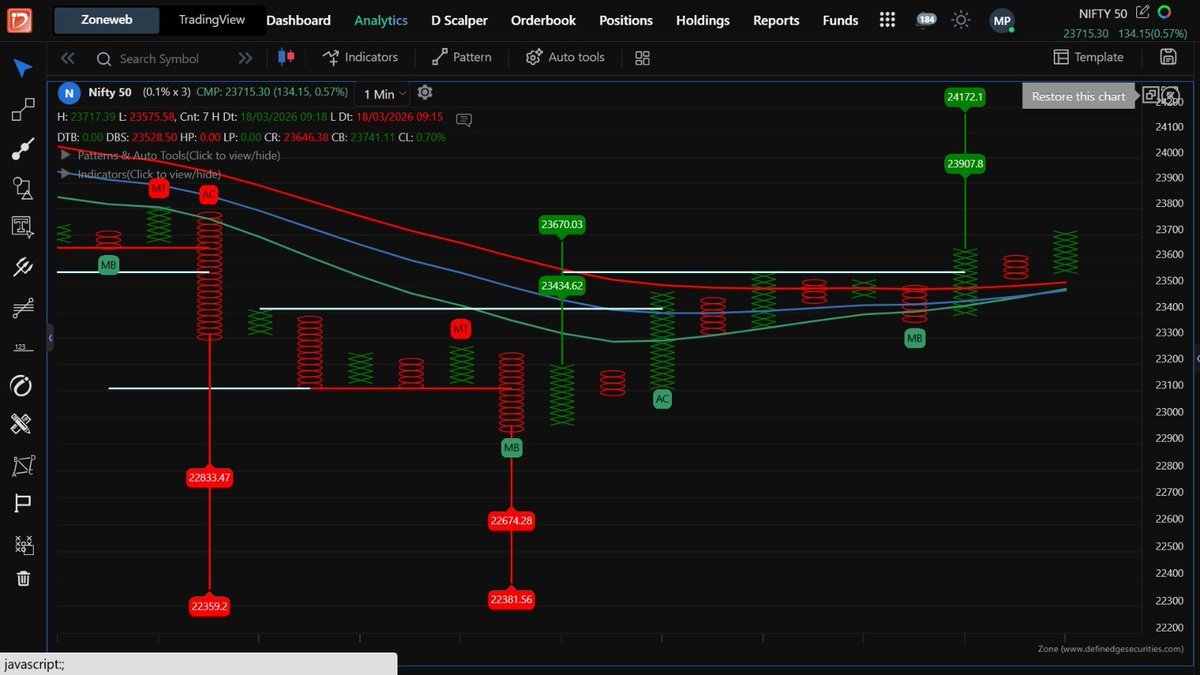
Task: Click the green AC marker on the chart
Action: (662, 398)
